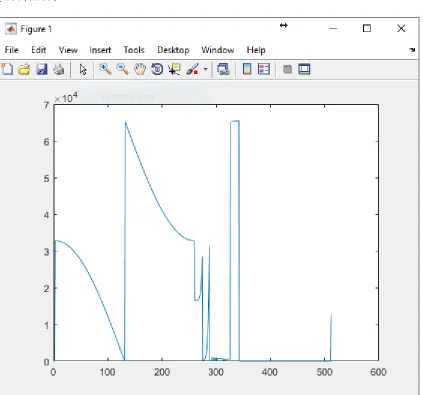Print the figure using printer icon
This screenshot has width=423, height=395.
[59, 69]
